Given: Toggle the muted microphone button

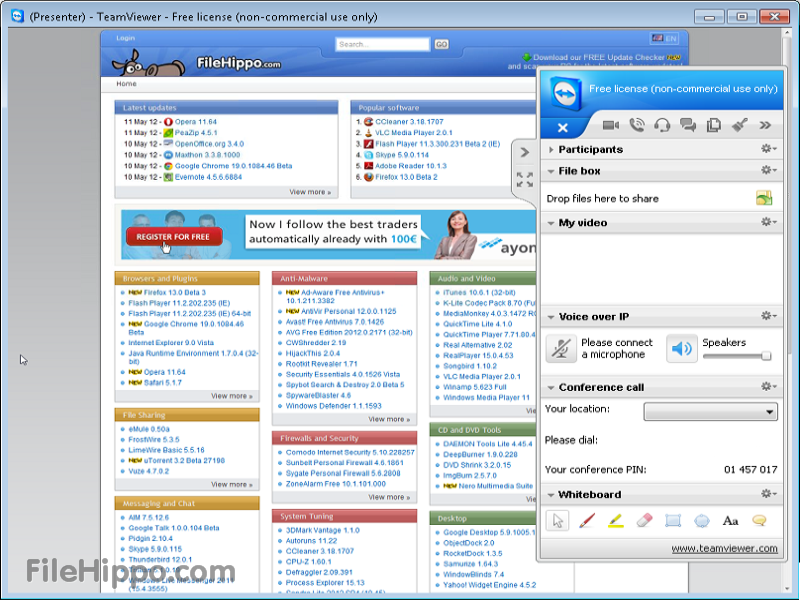Looking at the screenshot, I should point(561,348).
